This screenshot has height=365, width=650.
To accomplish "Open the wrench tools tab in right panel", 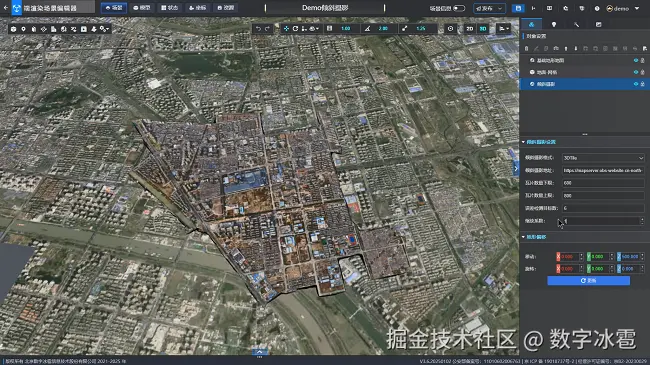I will (576, 24).
